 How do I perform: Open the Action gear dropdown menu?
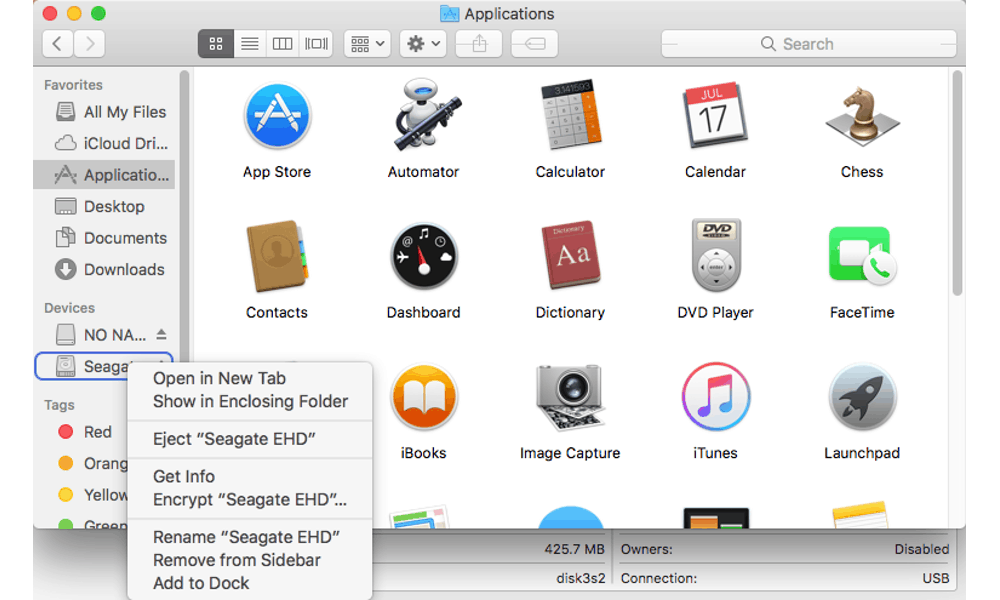pos(423,44)
